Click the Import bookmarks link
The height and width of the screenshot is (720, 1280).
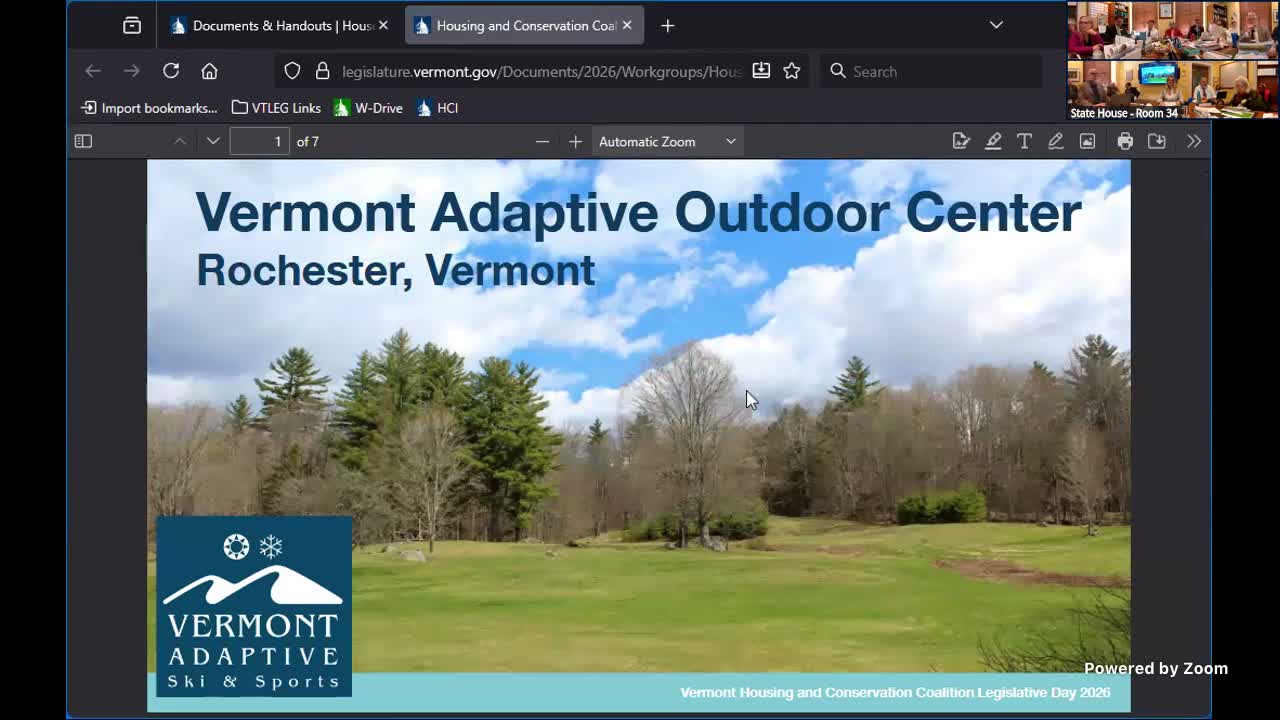(x=148, y=107)
